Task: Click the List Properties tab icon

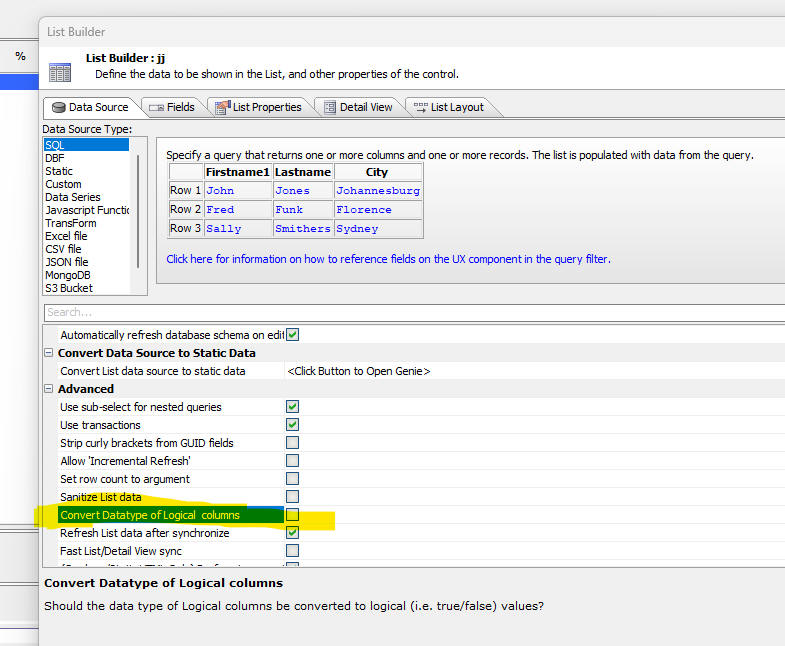Action: 223,107
